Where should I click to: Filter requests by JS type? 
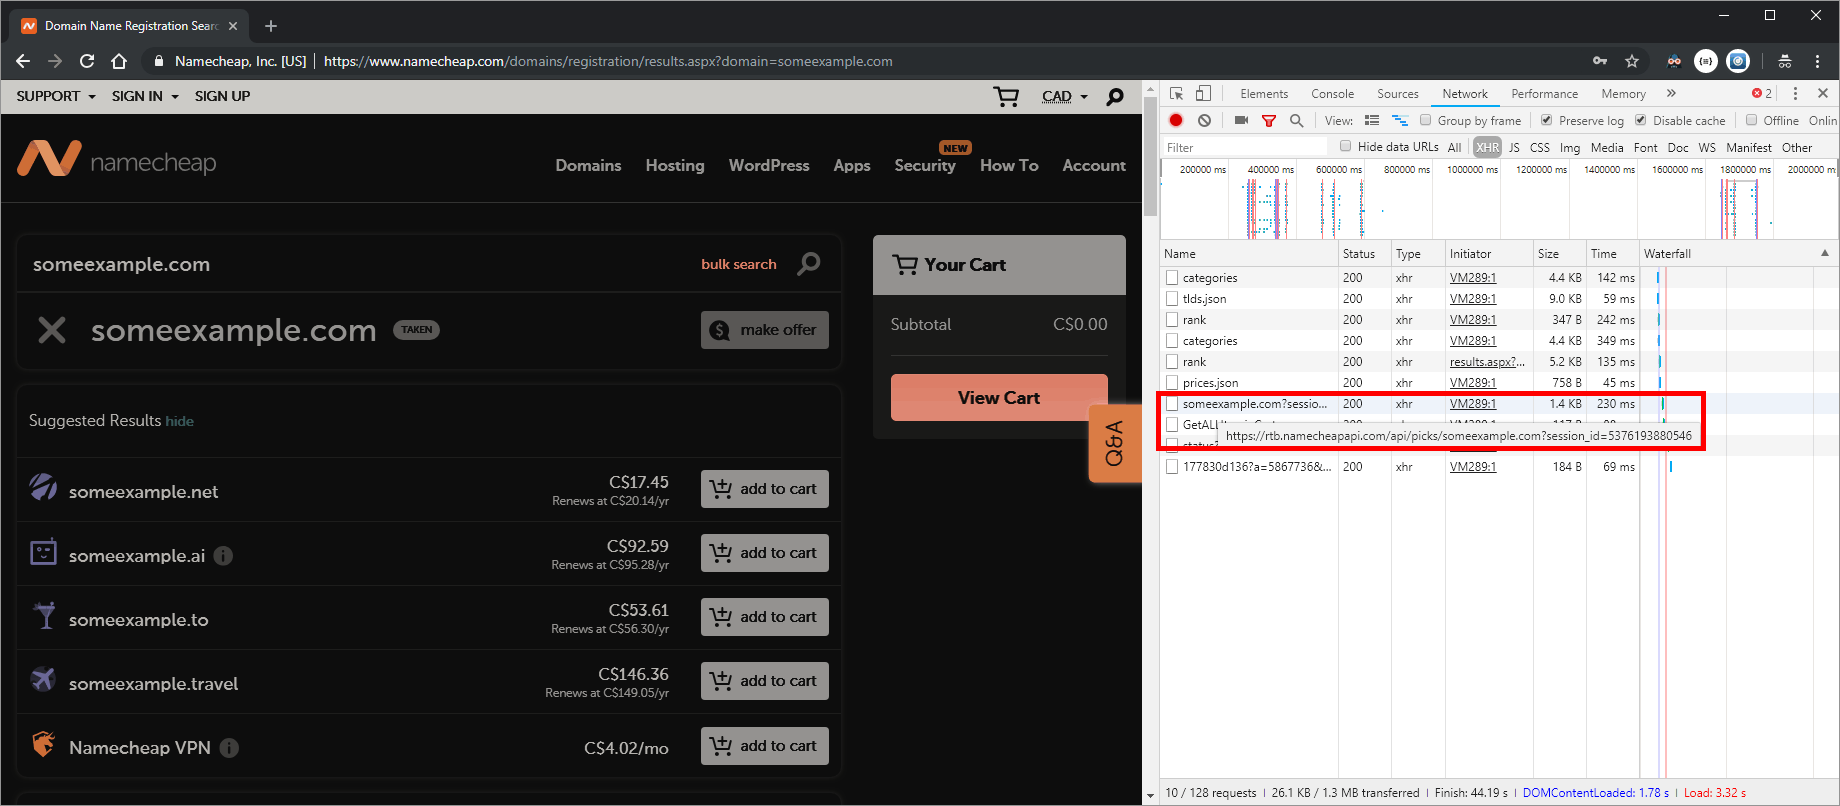pos(1514,147)
